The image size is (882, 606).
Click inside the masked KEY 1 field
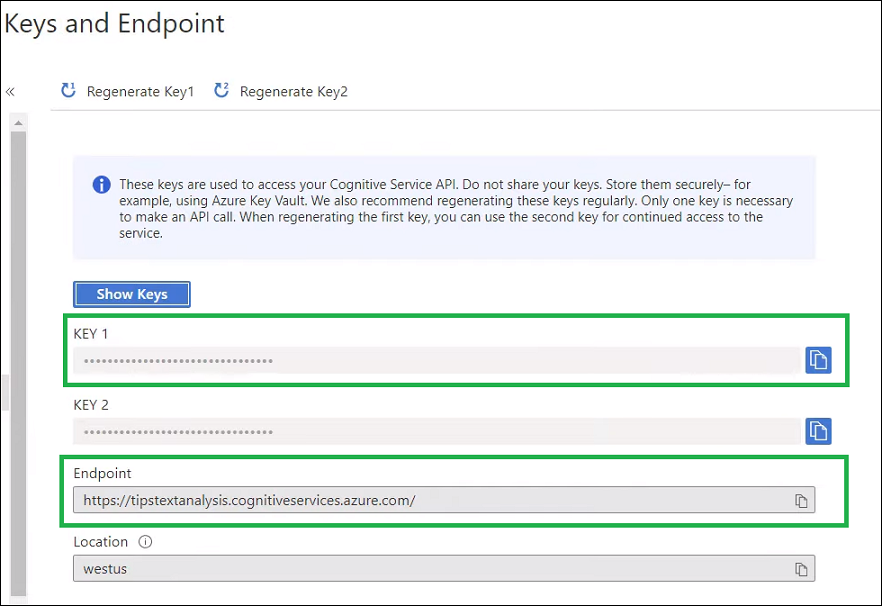pos(436,360)
